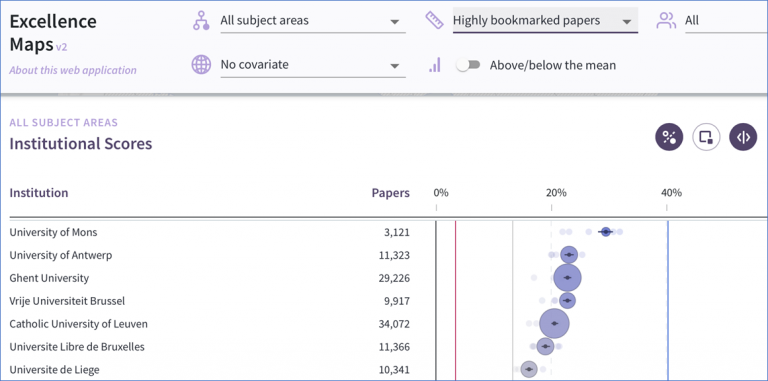
Task: Open the All subject areas dropdown
Action: point(313,21)
